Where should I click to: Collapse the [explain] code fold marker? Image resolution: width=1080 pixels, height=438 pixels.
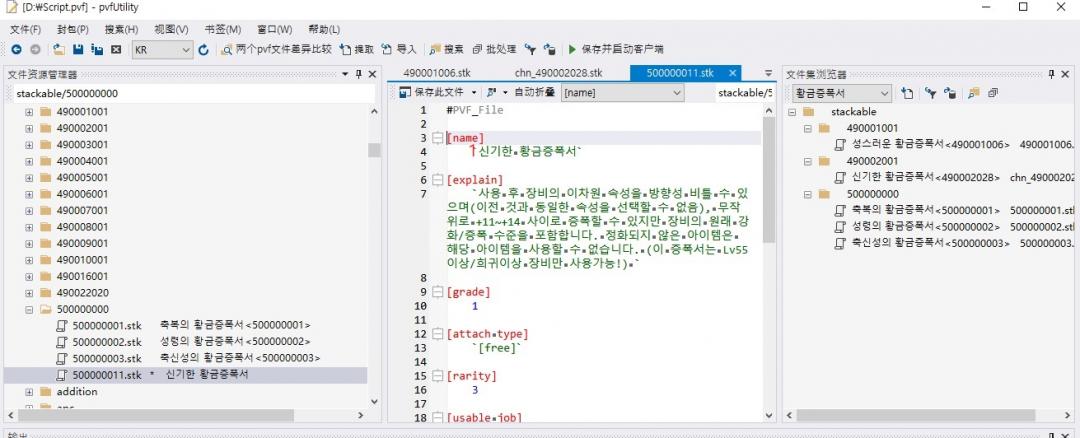point(437,180)
